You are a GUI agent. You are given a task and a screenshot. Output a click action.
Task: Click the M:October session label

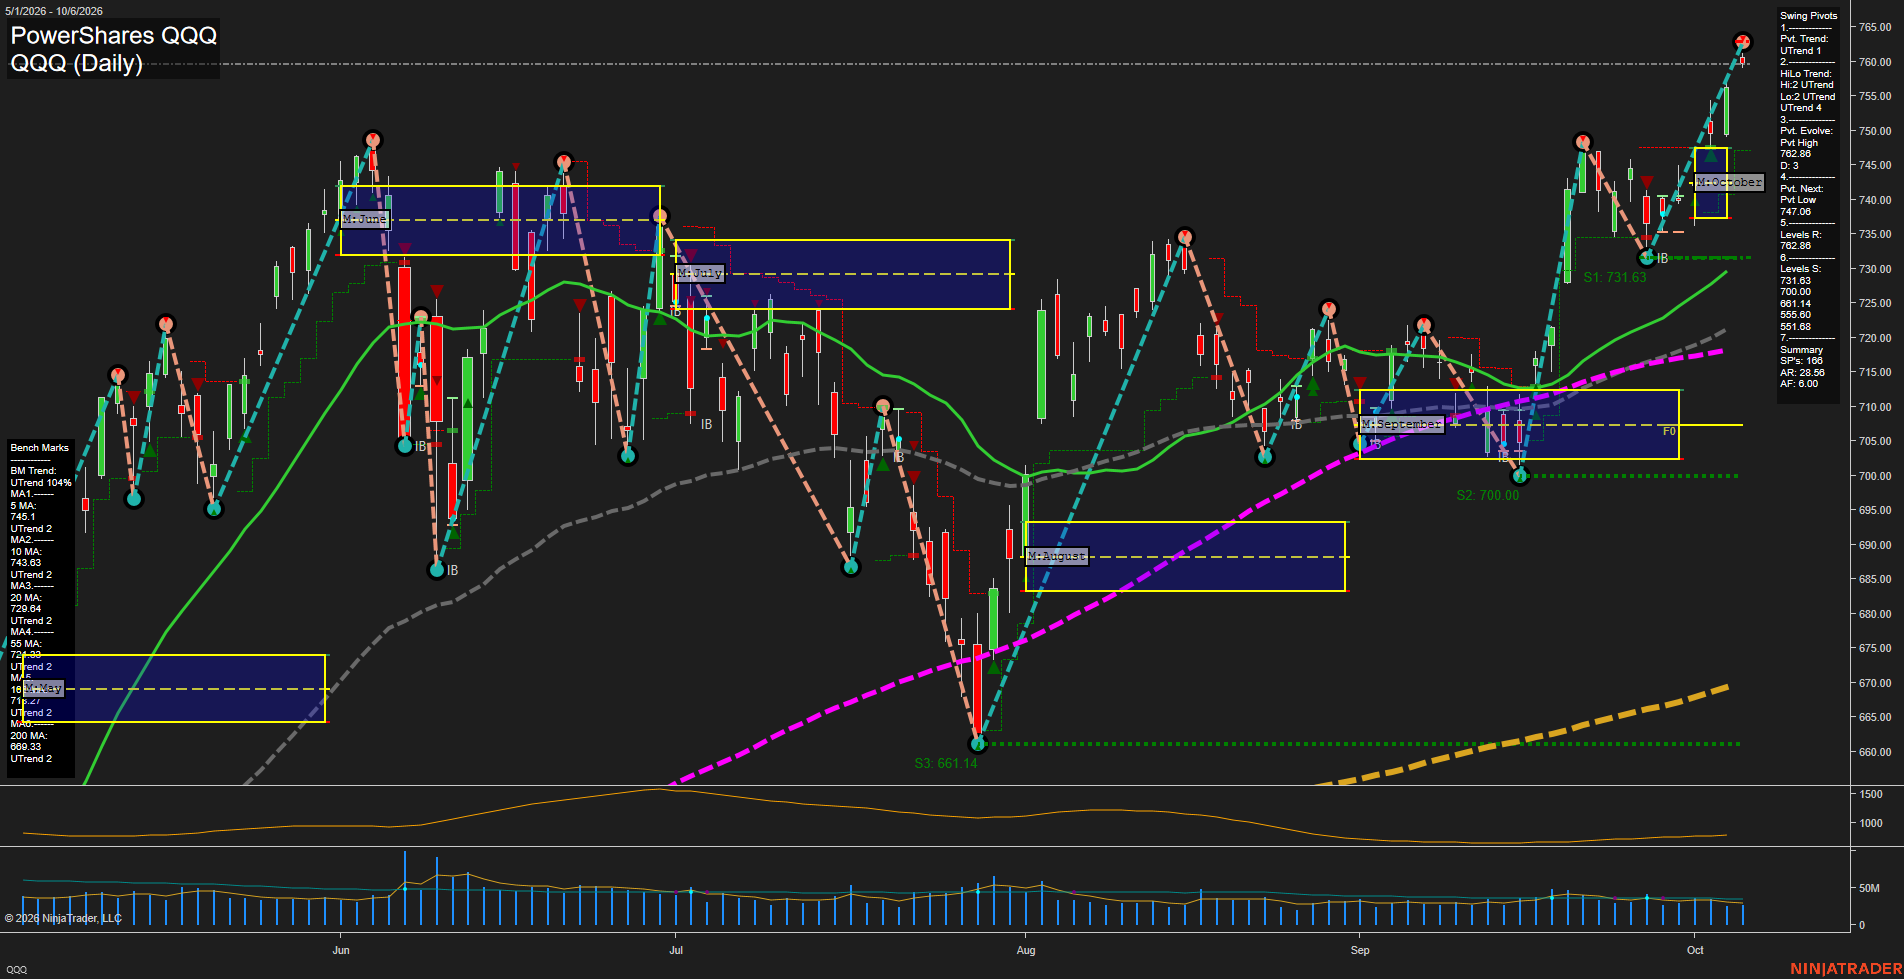click(x=1729, y=182)
